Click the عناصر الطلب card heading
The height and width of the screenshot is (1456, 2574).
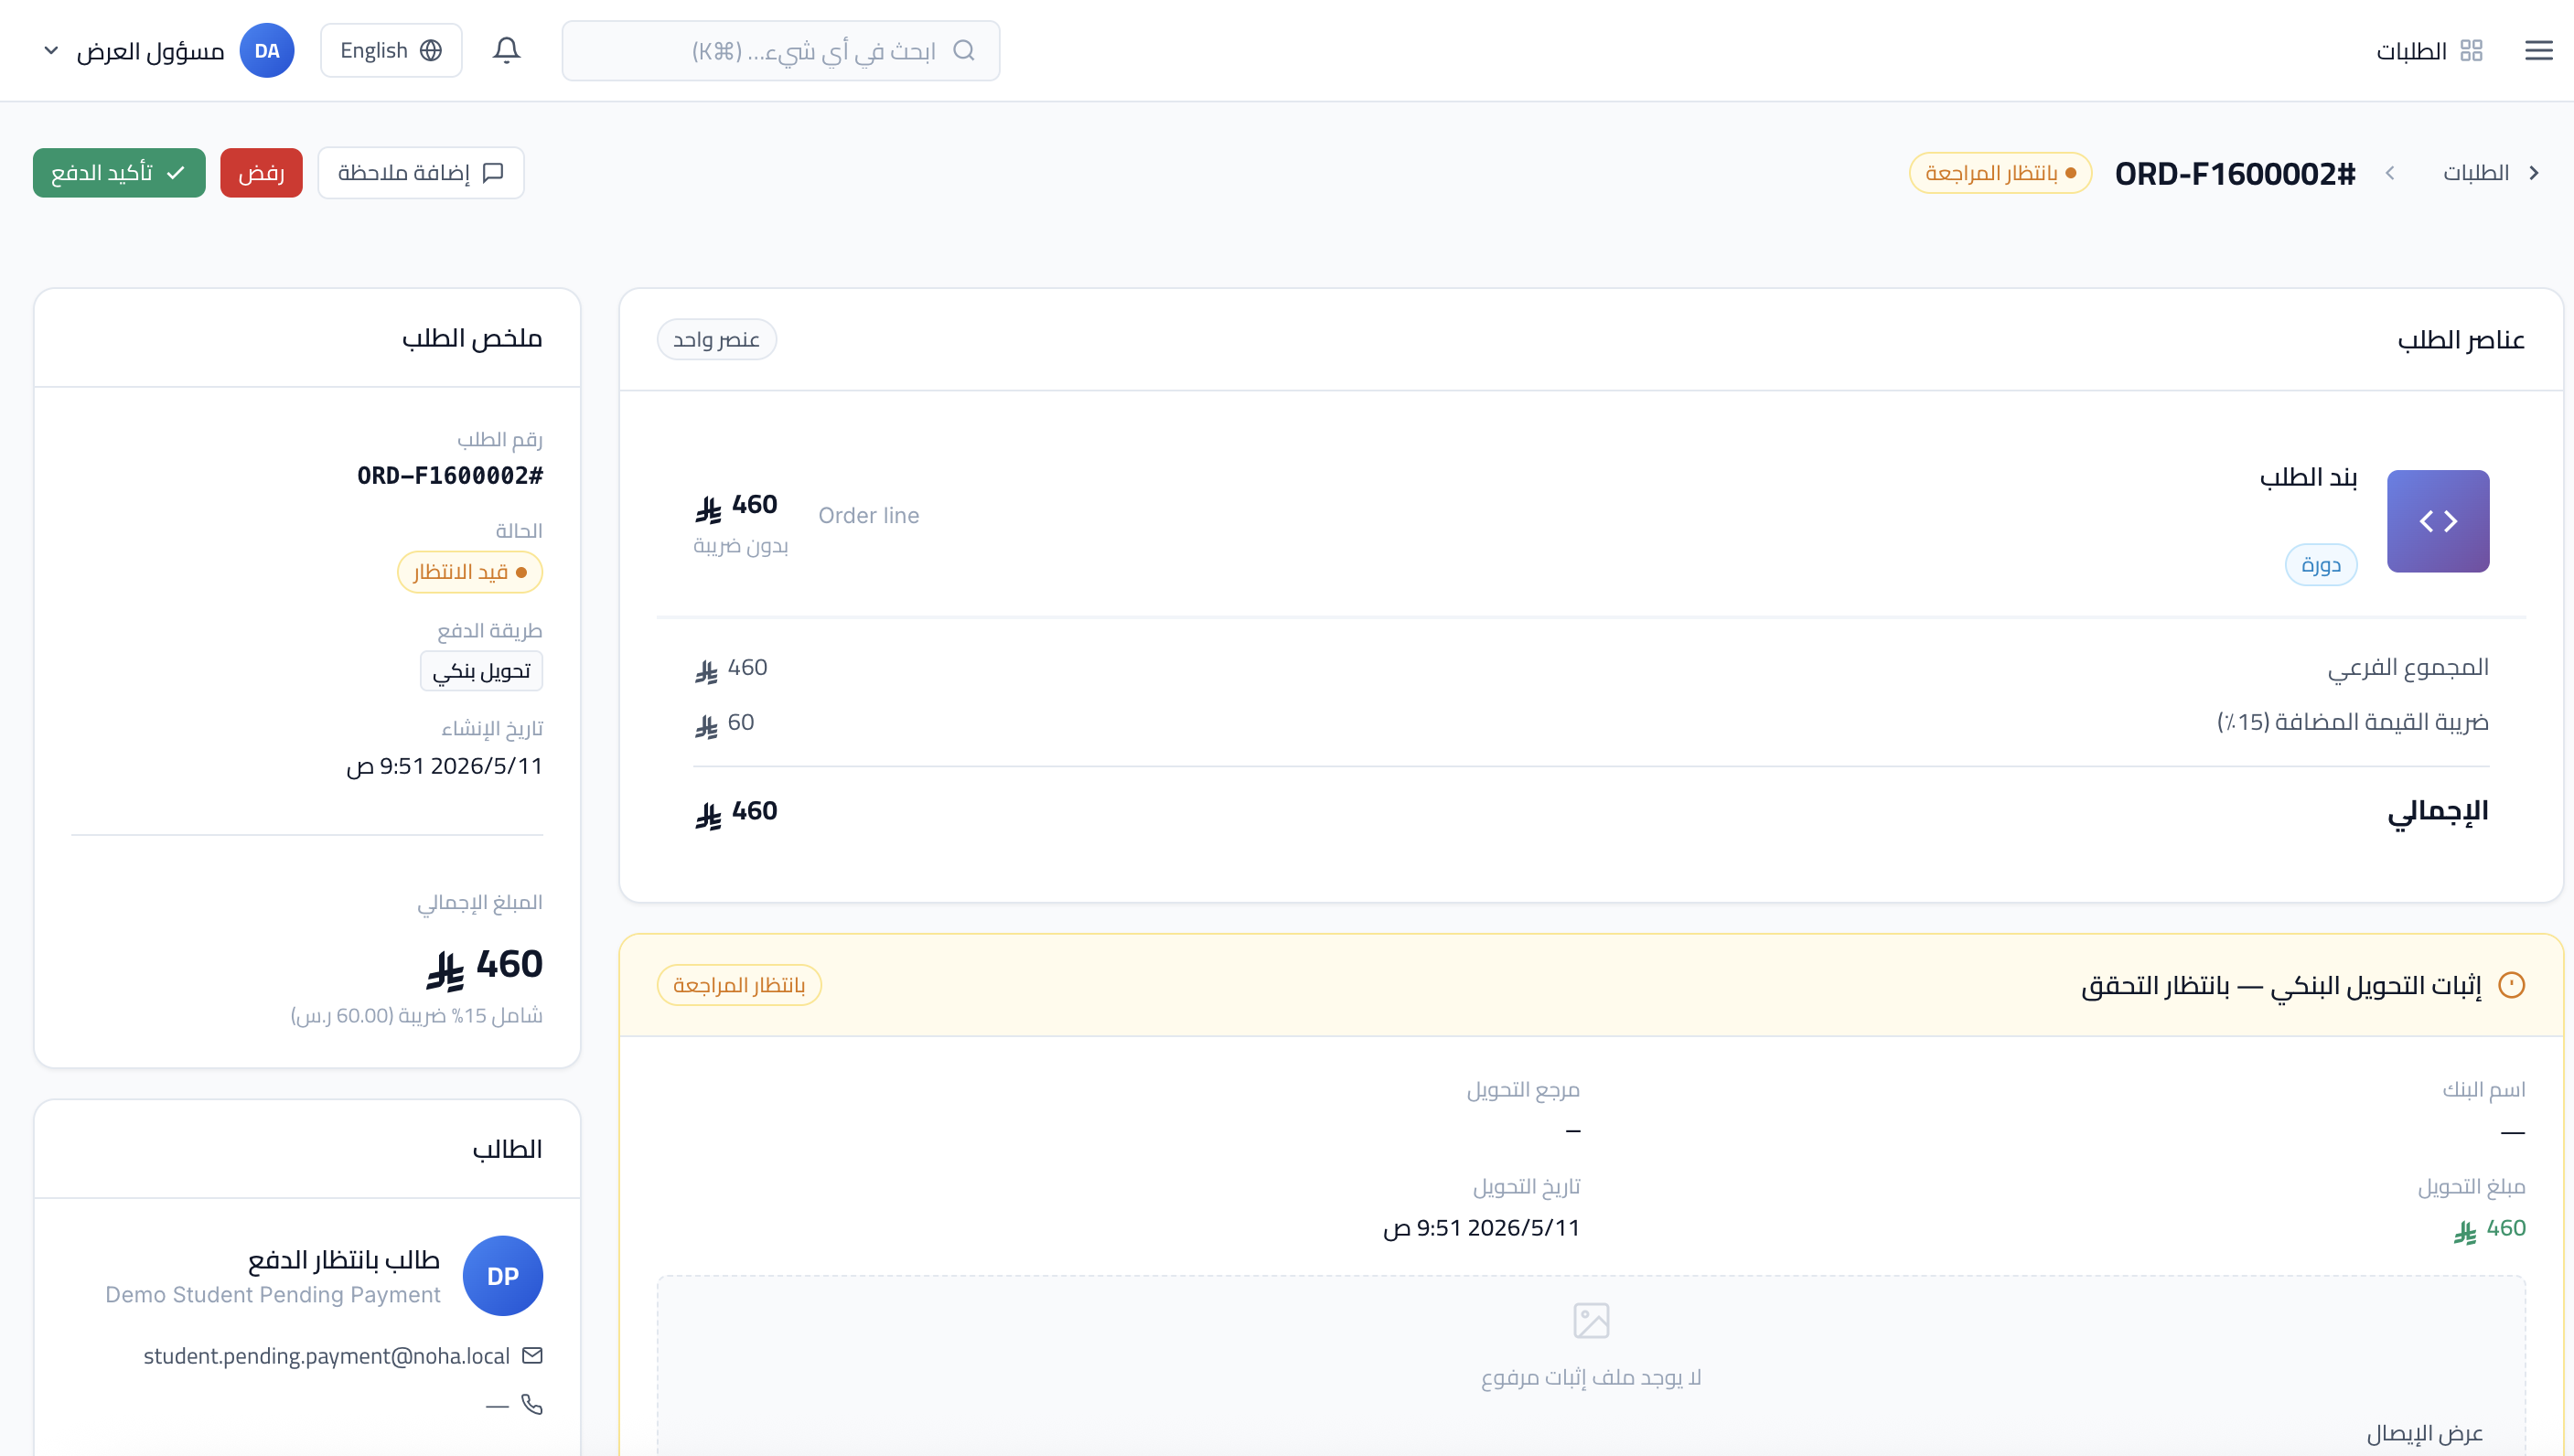[2461, 340]
